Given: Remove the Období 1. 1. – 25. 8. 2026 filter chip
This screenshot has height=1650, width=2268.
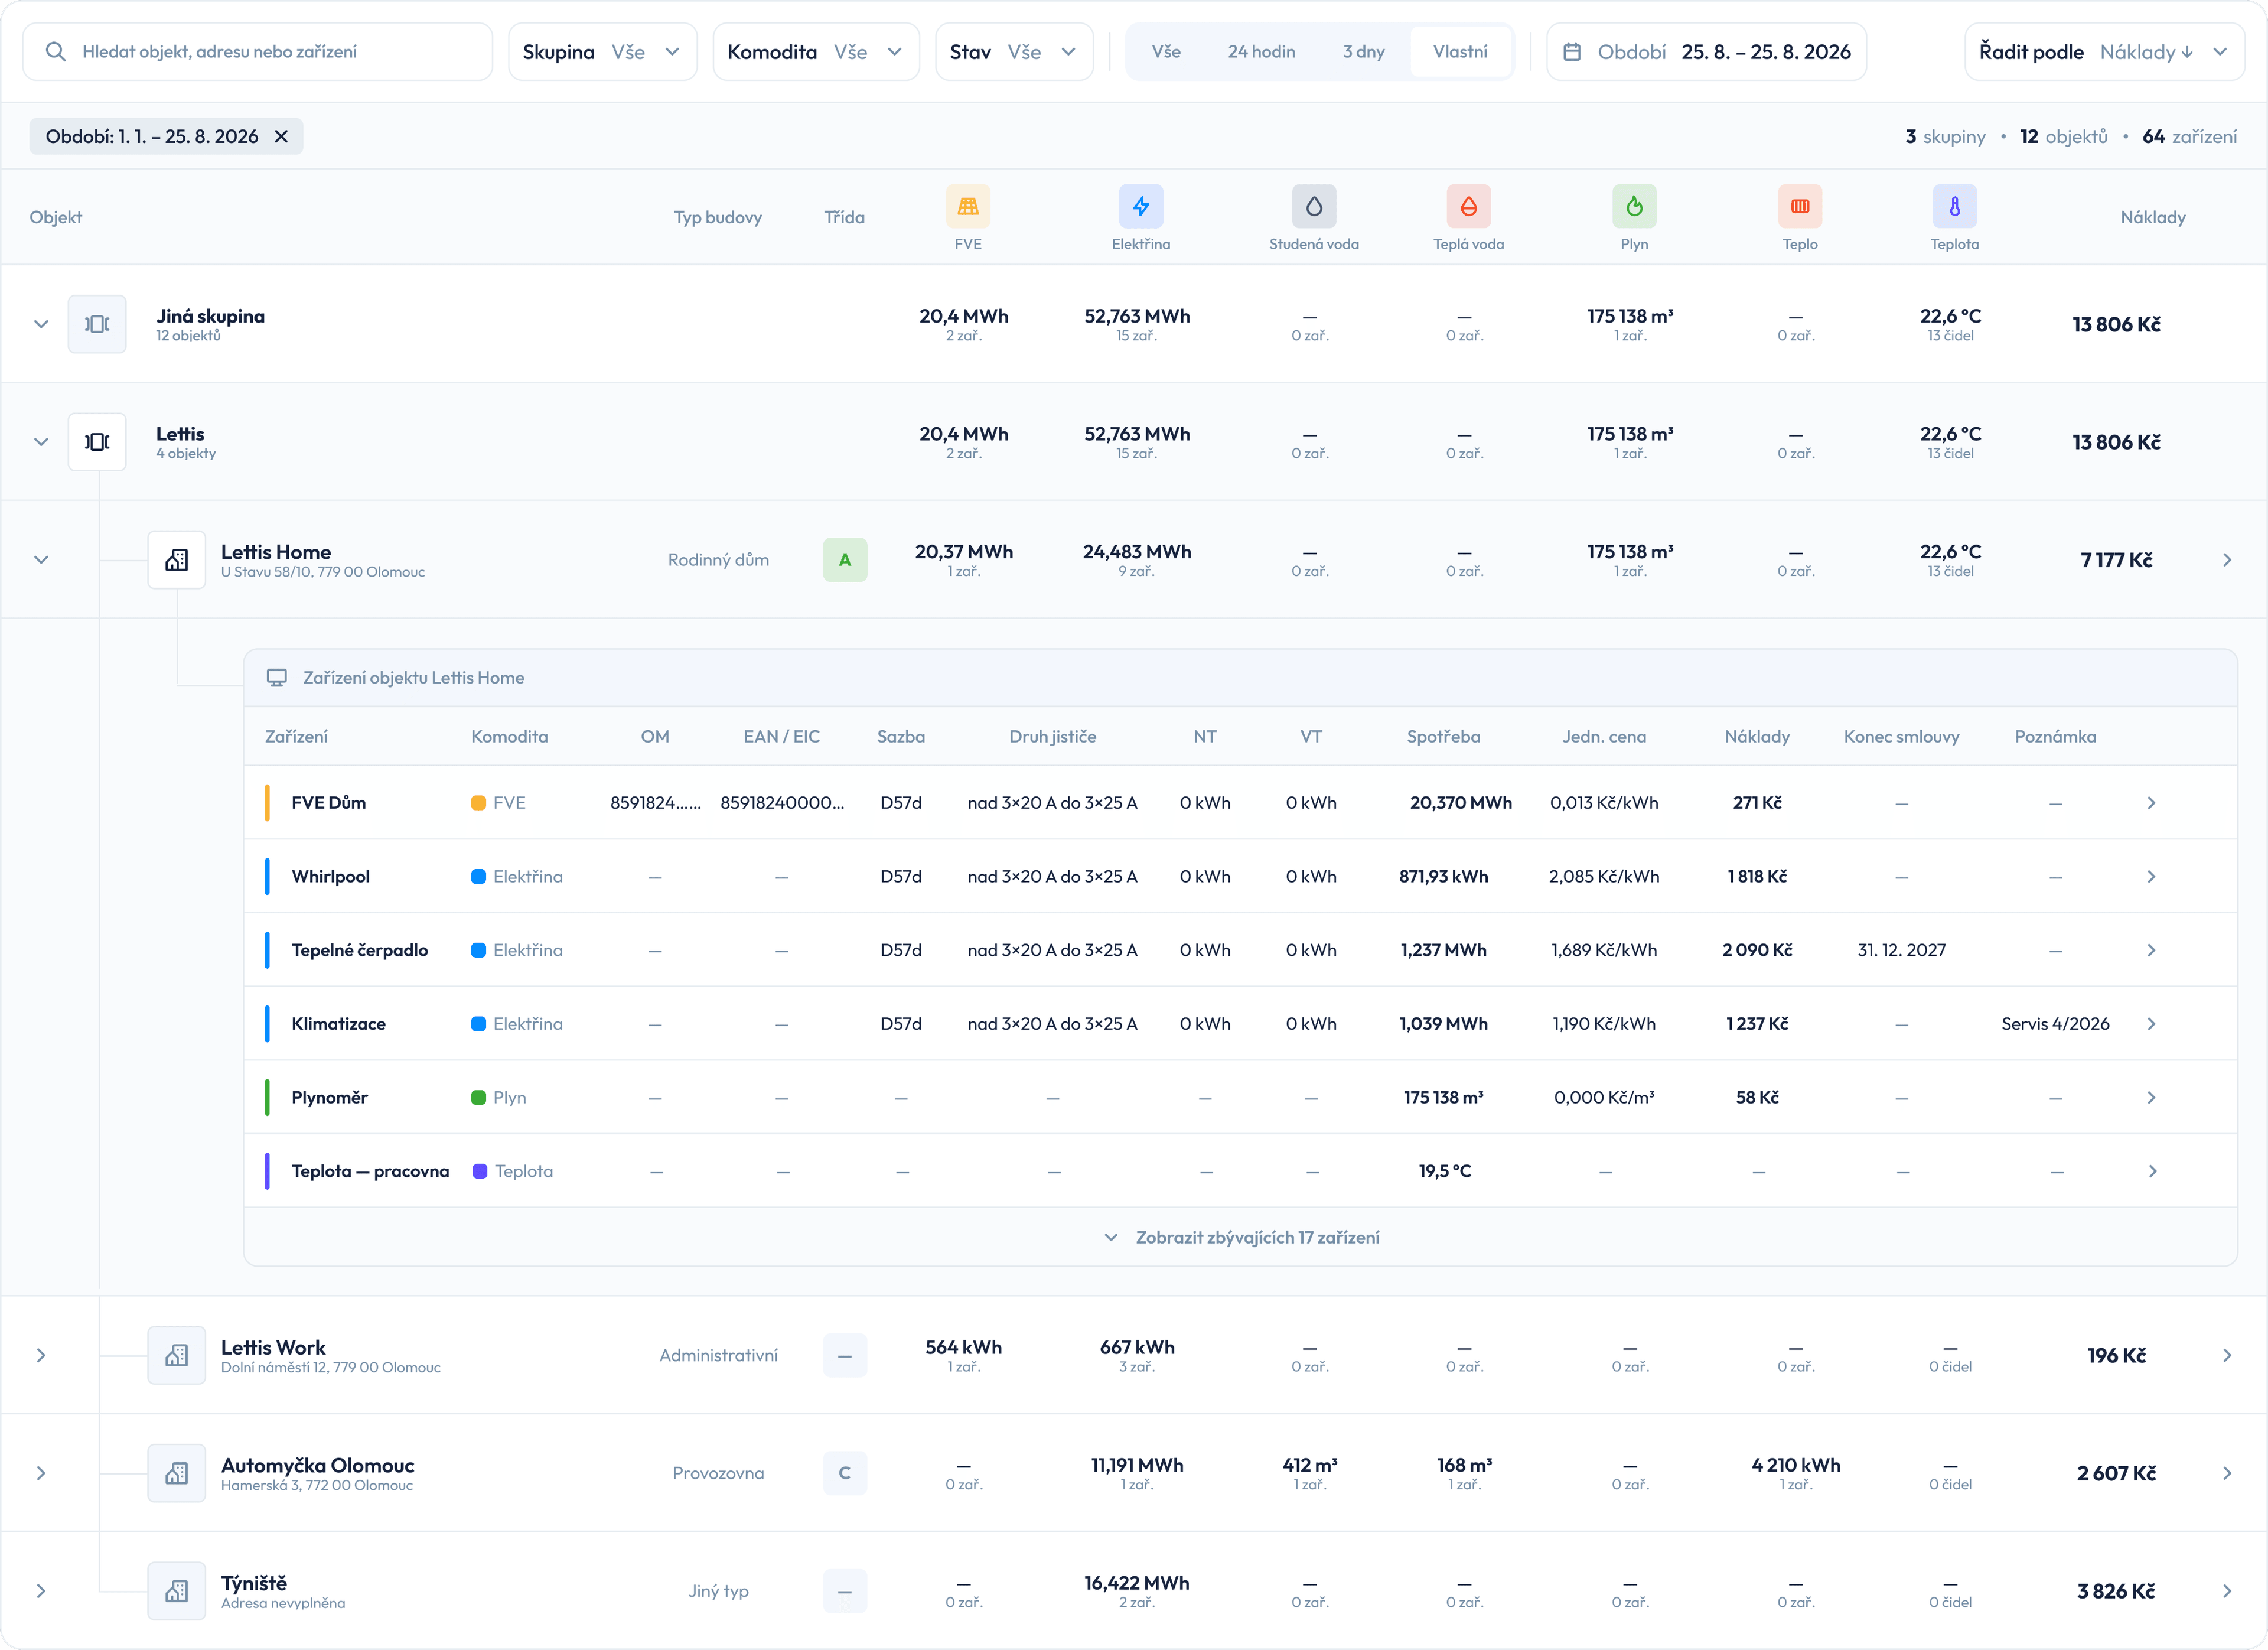Looking at the screenshot, I should (x=281, y=136).
